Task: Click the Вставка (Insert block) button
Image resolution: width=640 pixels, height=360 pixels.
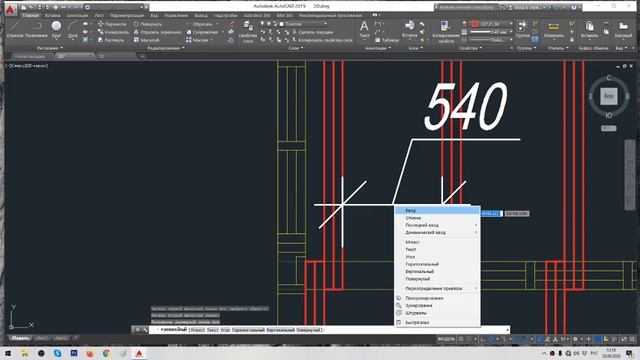Action: click(409, 30)
